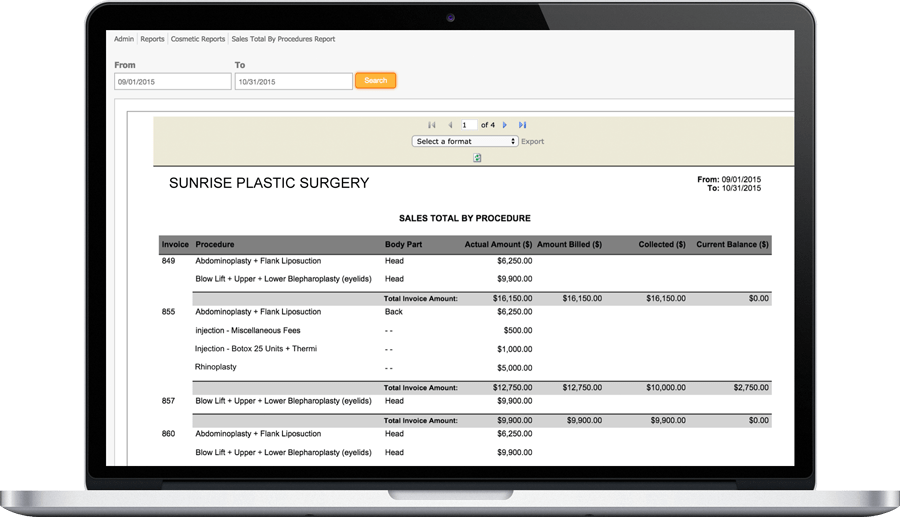Click the $5,000.00 actual amount
The height and width of the screenshot is (517, 900).
click(515, 368)
